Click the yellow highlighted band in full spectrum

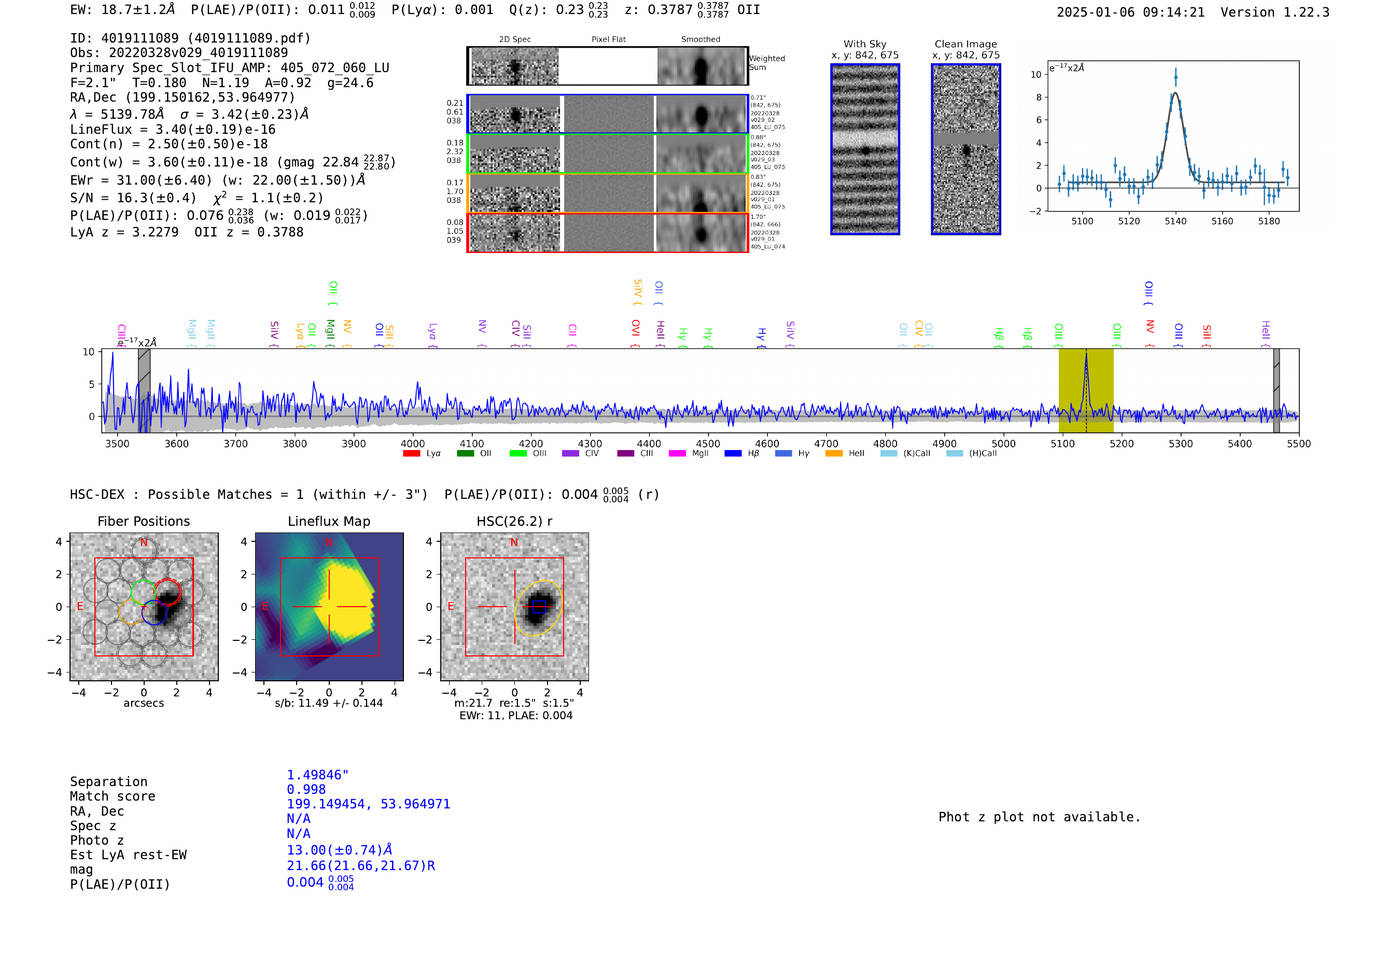pos(1086,390)
